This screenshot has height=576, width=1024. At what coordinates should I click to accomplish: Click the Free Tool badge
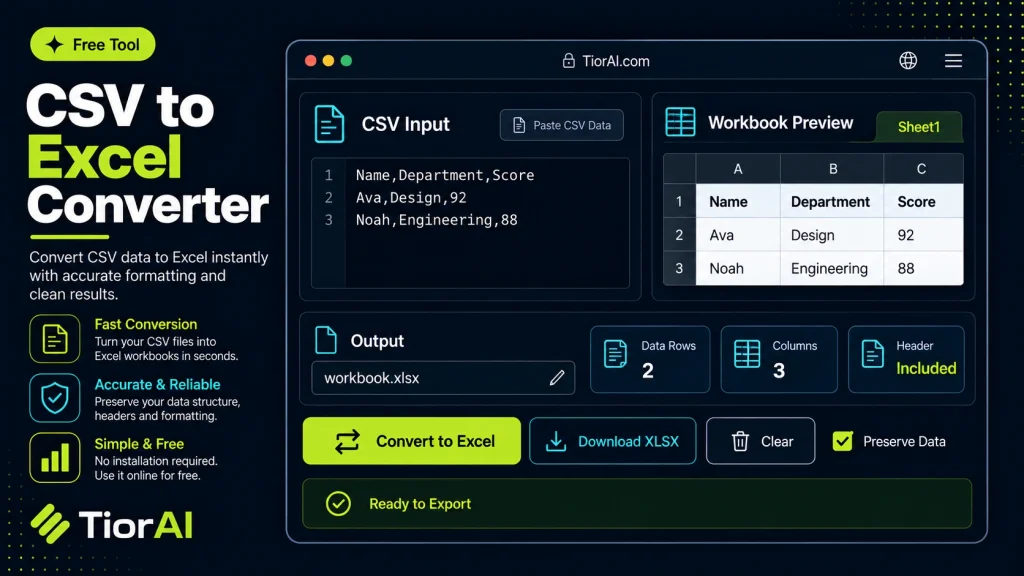[x=93, y=44]
